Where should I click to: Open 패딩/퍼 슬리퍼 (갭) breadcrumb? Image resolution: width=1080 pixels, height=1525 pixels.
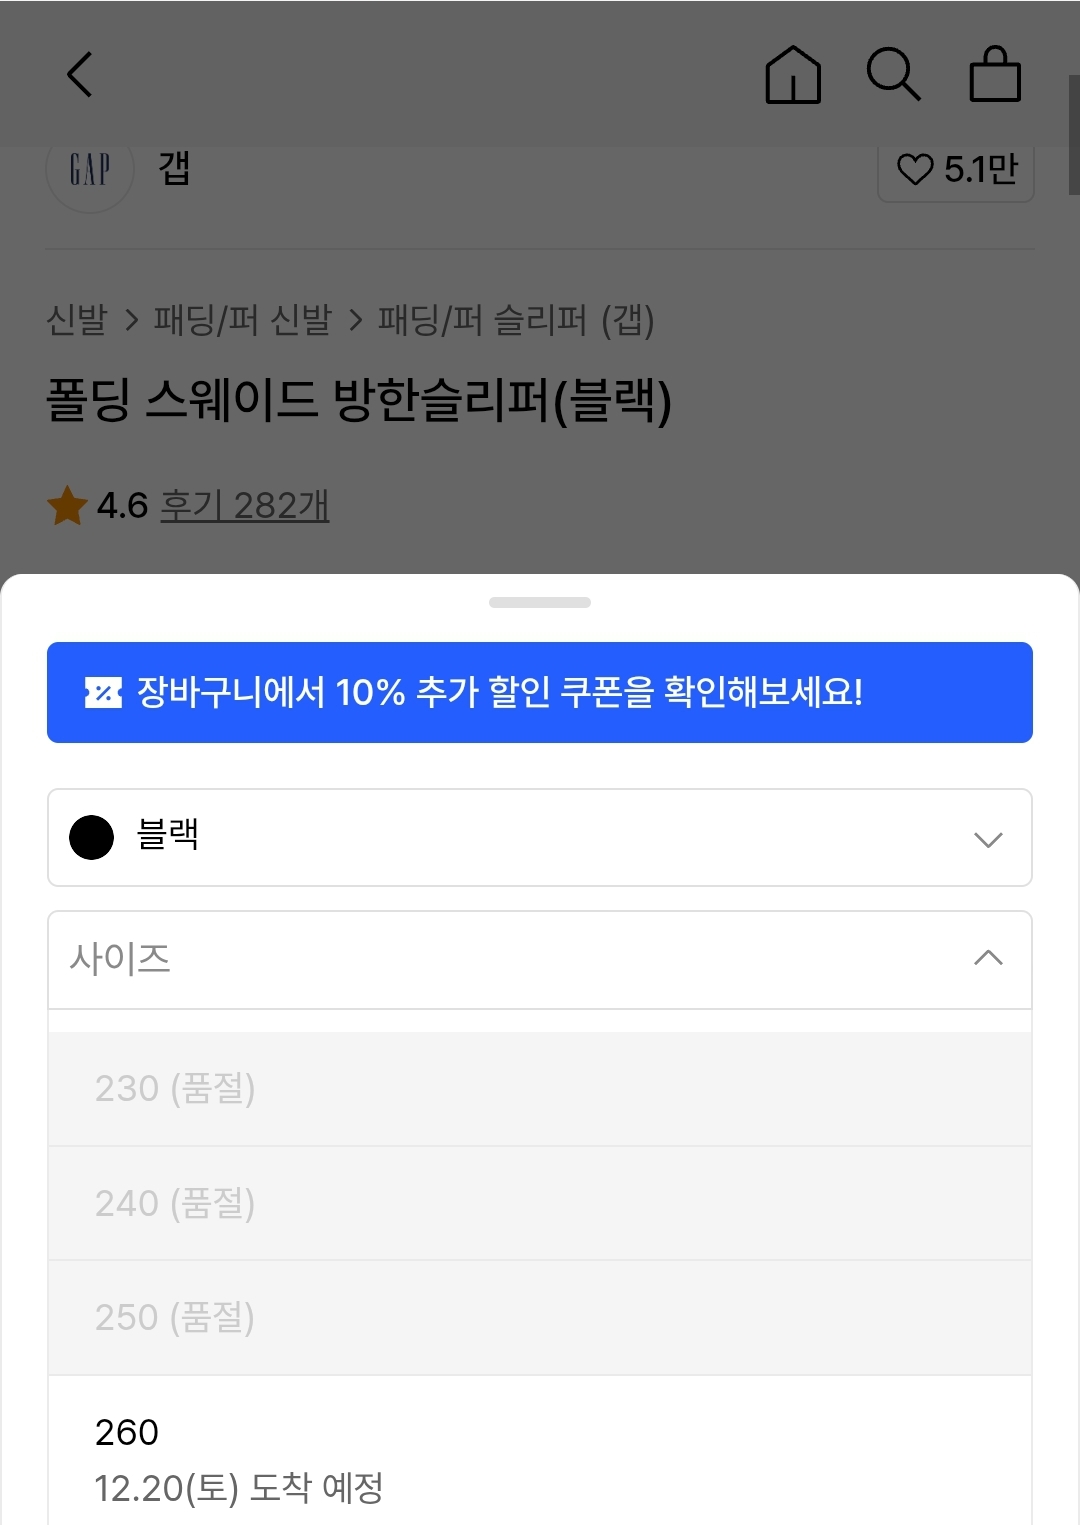(x=516, y=321)
